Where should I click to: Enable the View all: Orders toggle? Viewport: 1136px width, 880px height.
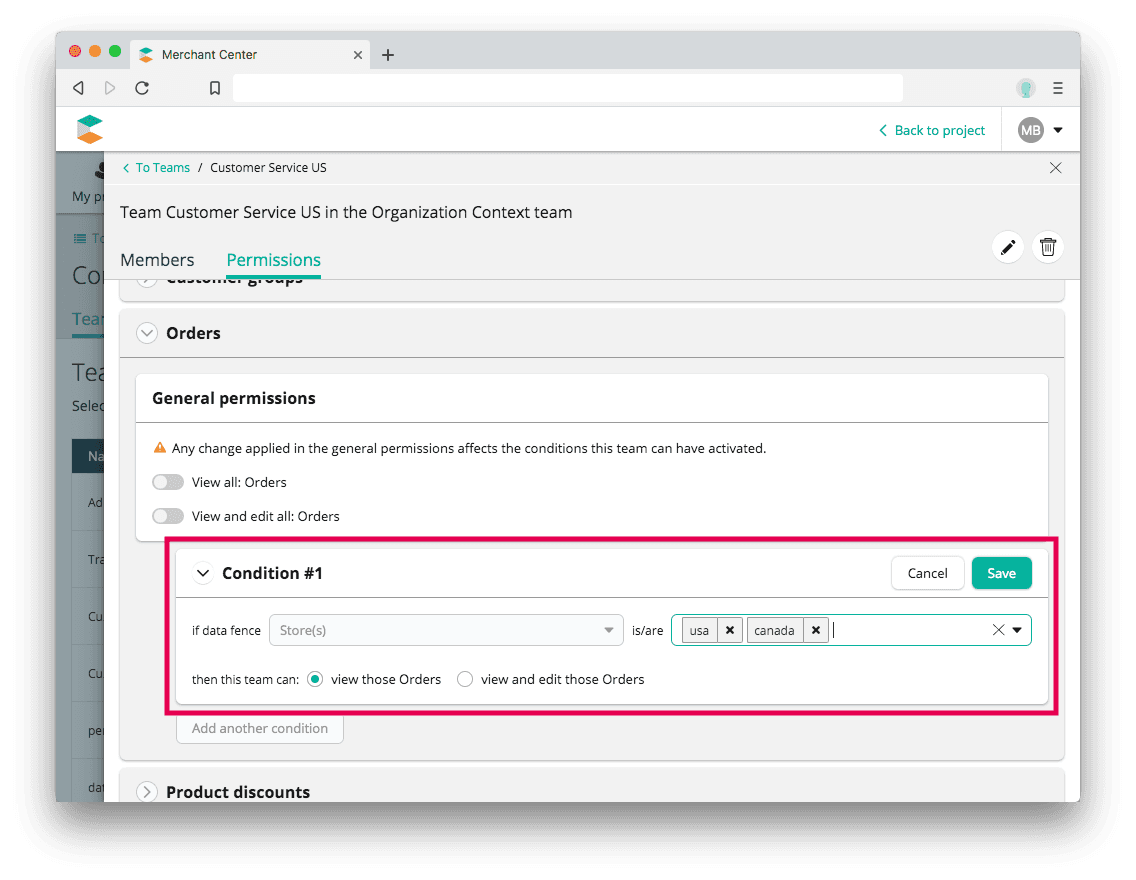pos(169,481)
